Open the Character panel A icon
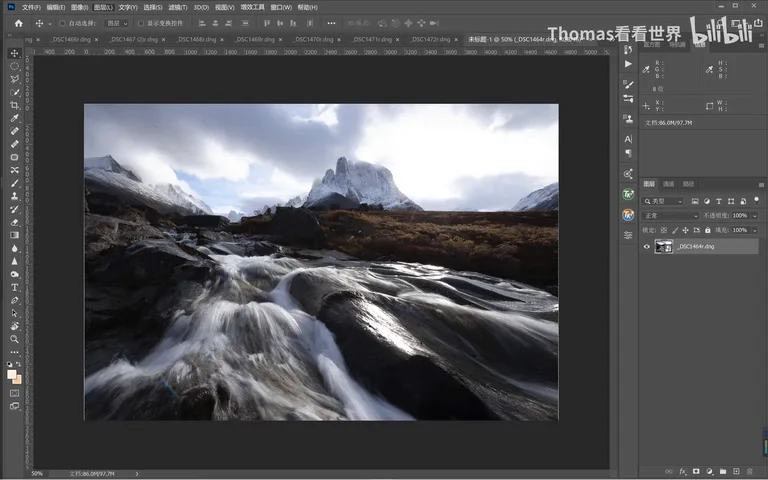The height and width of the screenshot is (480, 768). (628, 139)
